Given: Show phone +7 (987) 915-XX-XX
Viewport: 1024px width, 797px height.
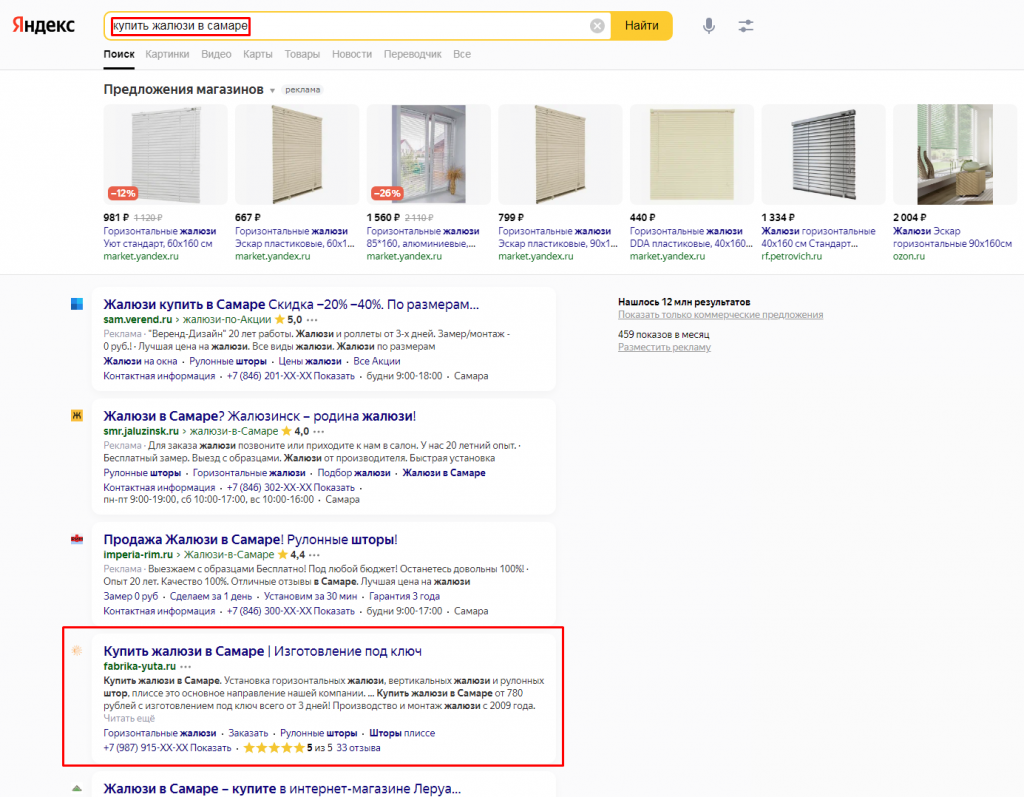Looking at the screenshot, I should tap(167, 749).
